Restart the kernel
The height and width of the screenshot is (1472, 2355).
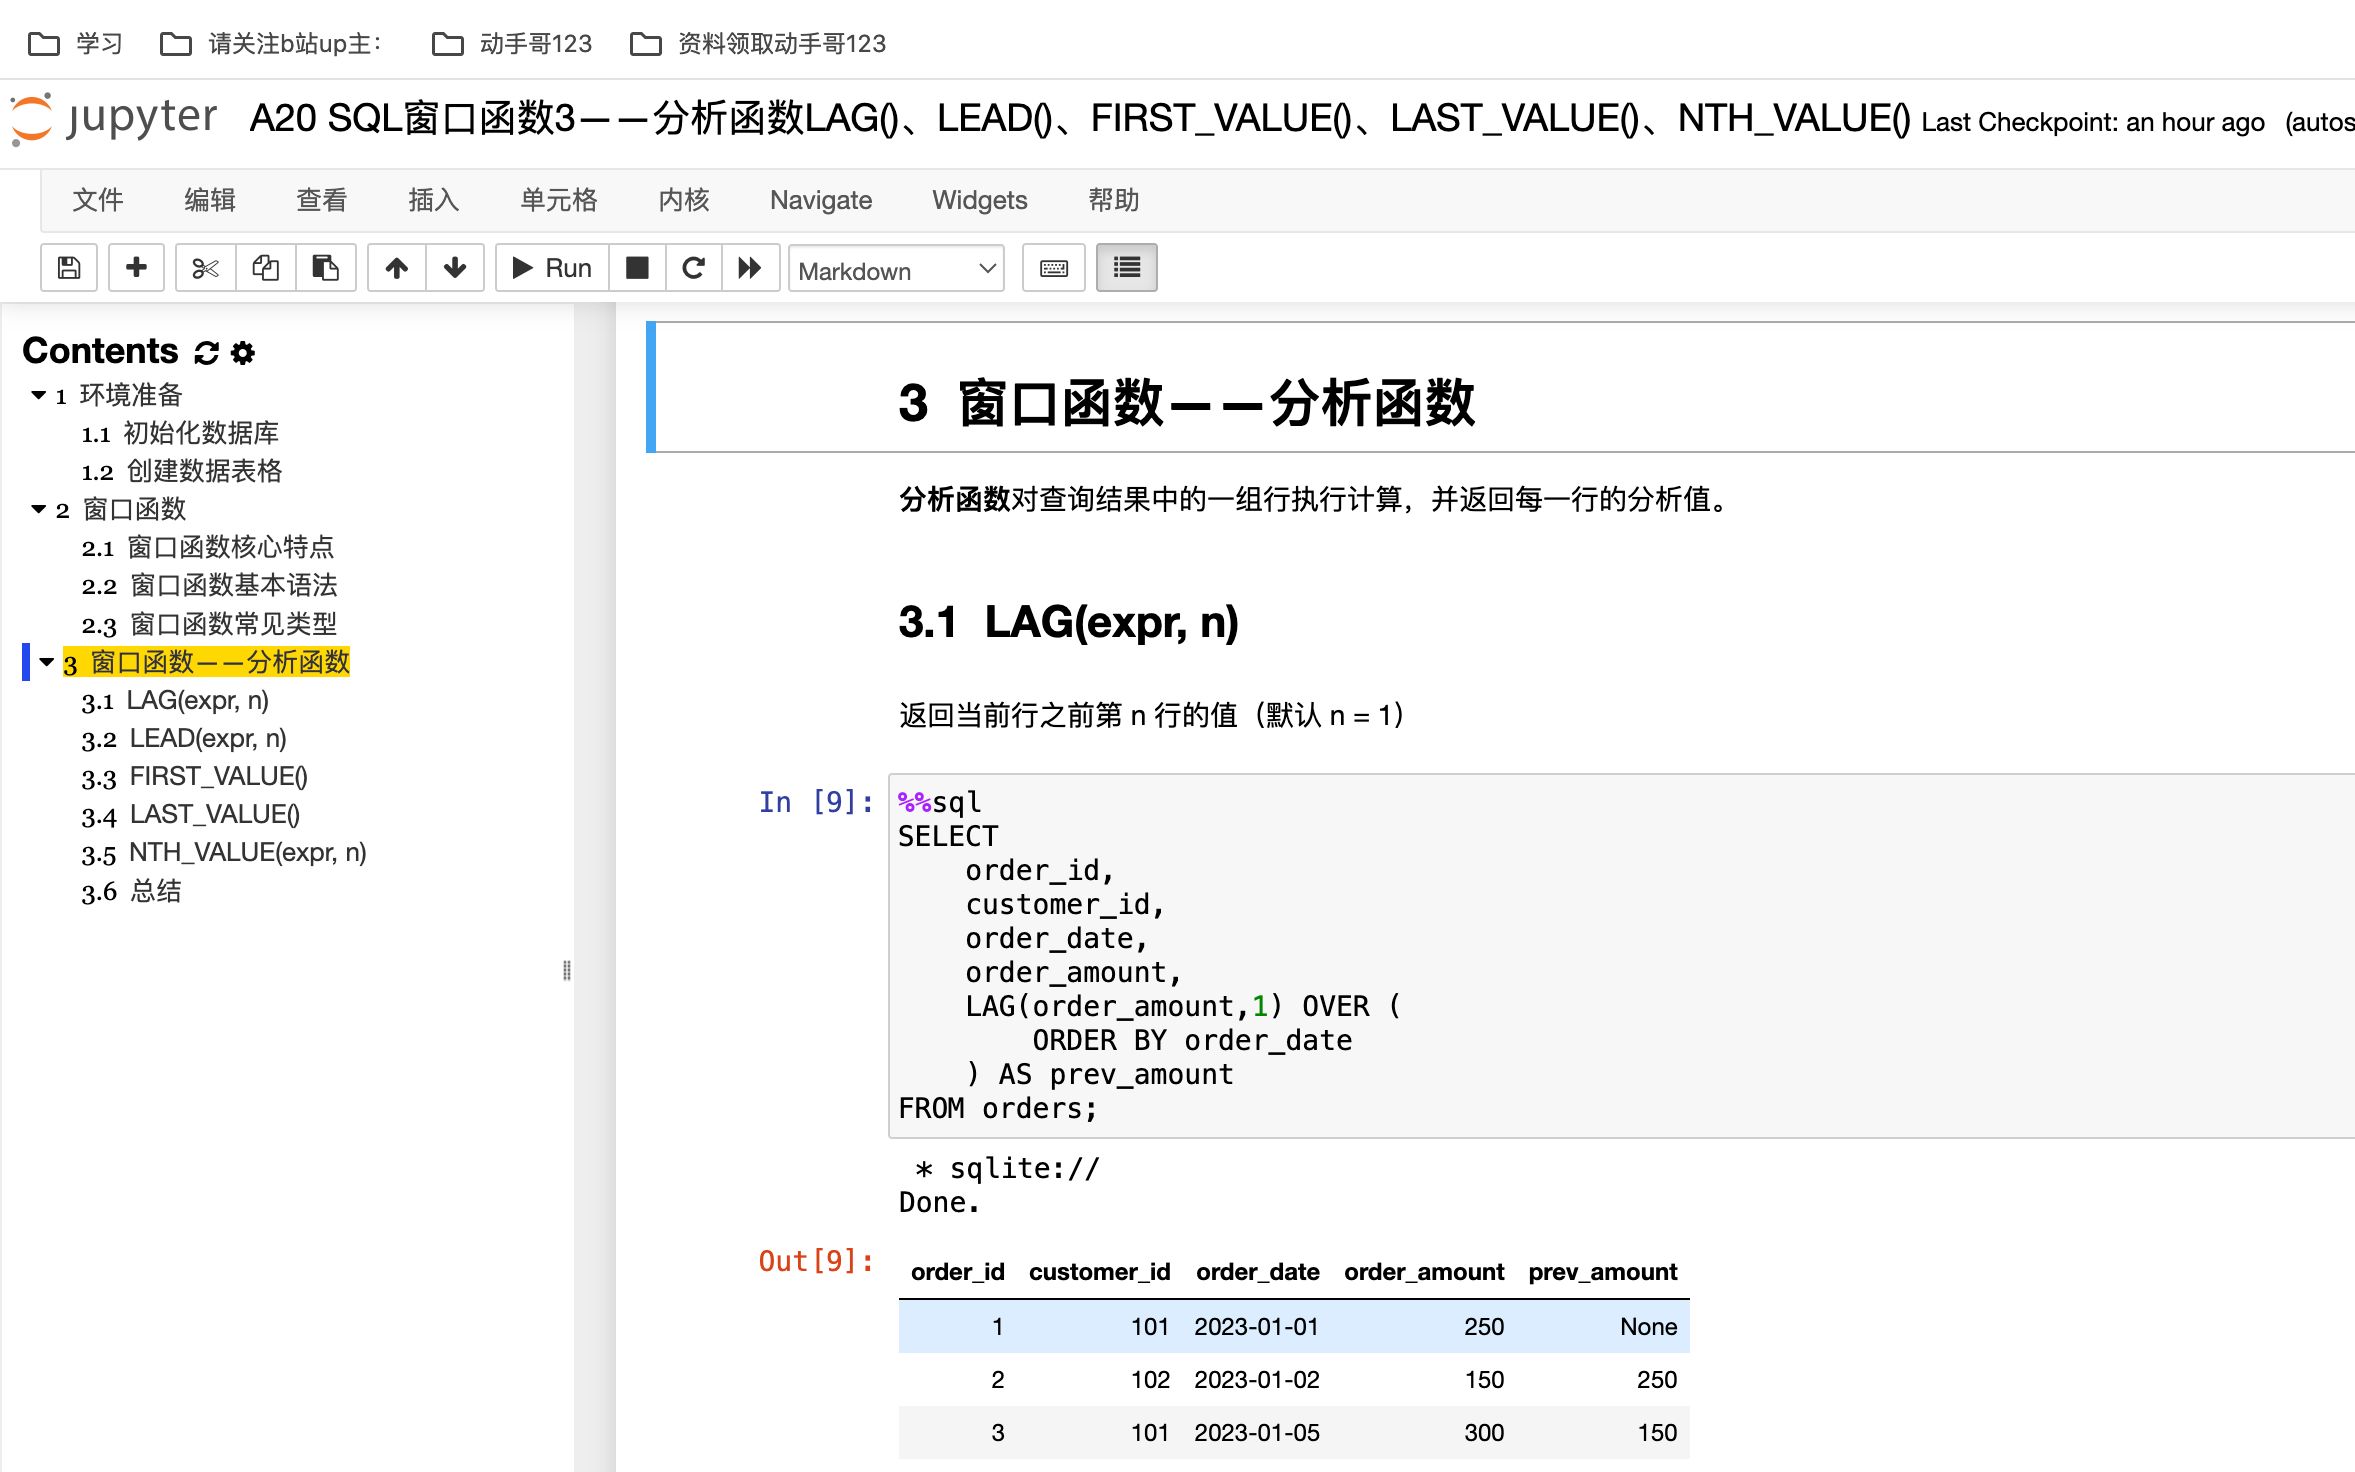693,267
